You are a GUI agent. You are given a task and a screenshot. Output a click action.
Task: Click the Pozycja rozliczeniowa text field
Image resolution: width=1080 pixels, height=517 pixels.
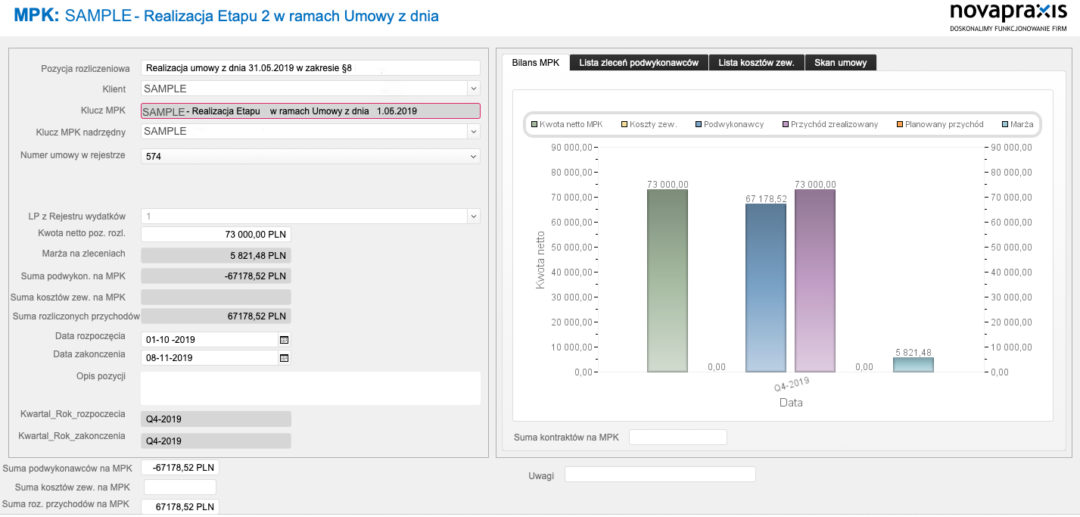coord(310,68)
